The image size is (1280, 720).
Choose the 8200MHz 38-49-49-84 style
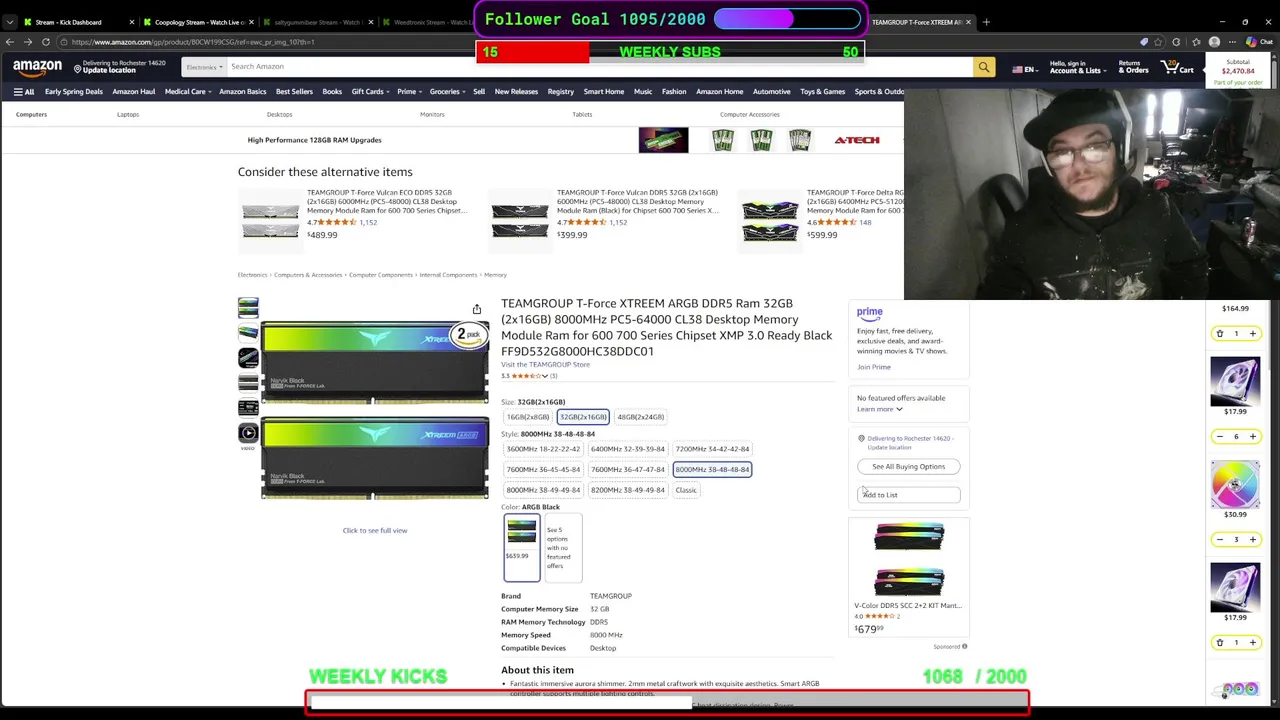[628, 490]
